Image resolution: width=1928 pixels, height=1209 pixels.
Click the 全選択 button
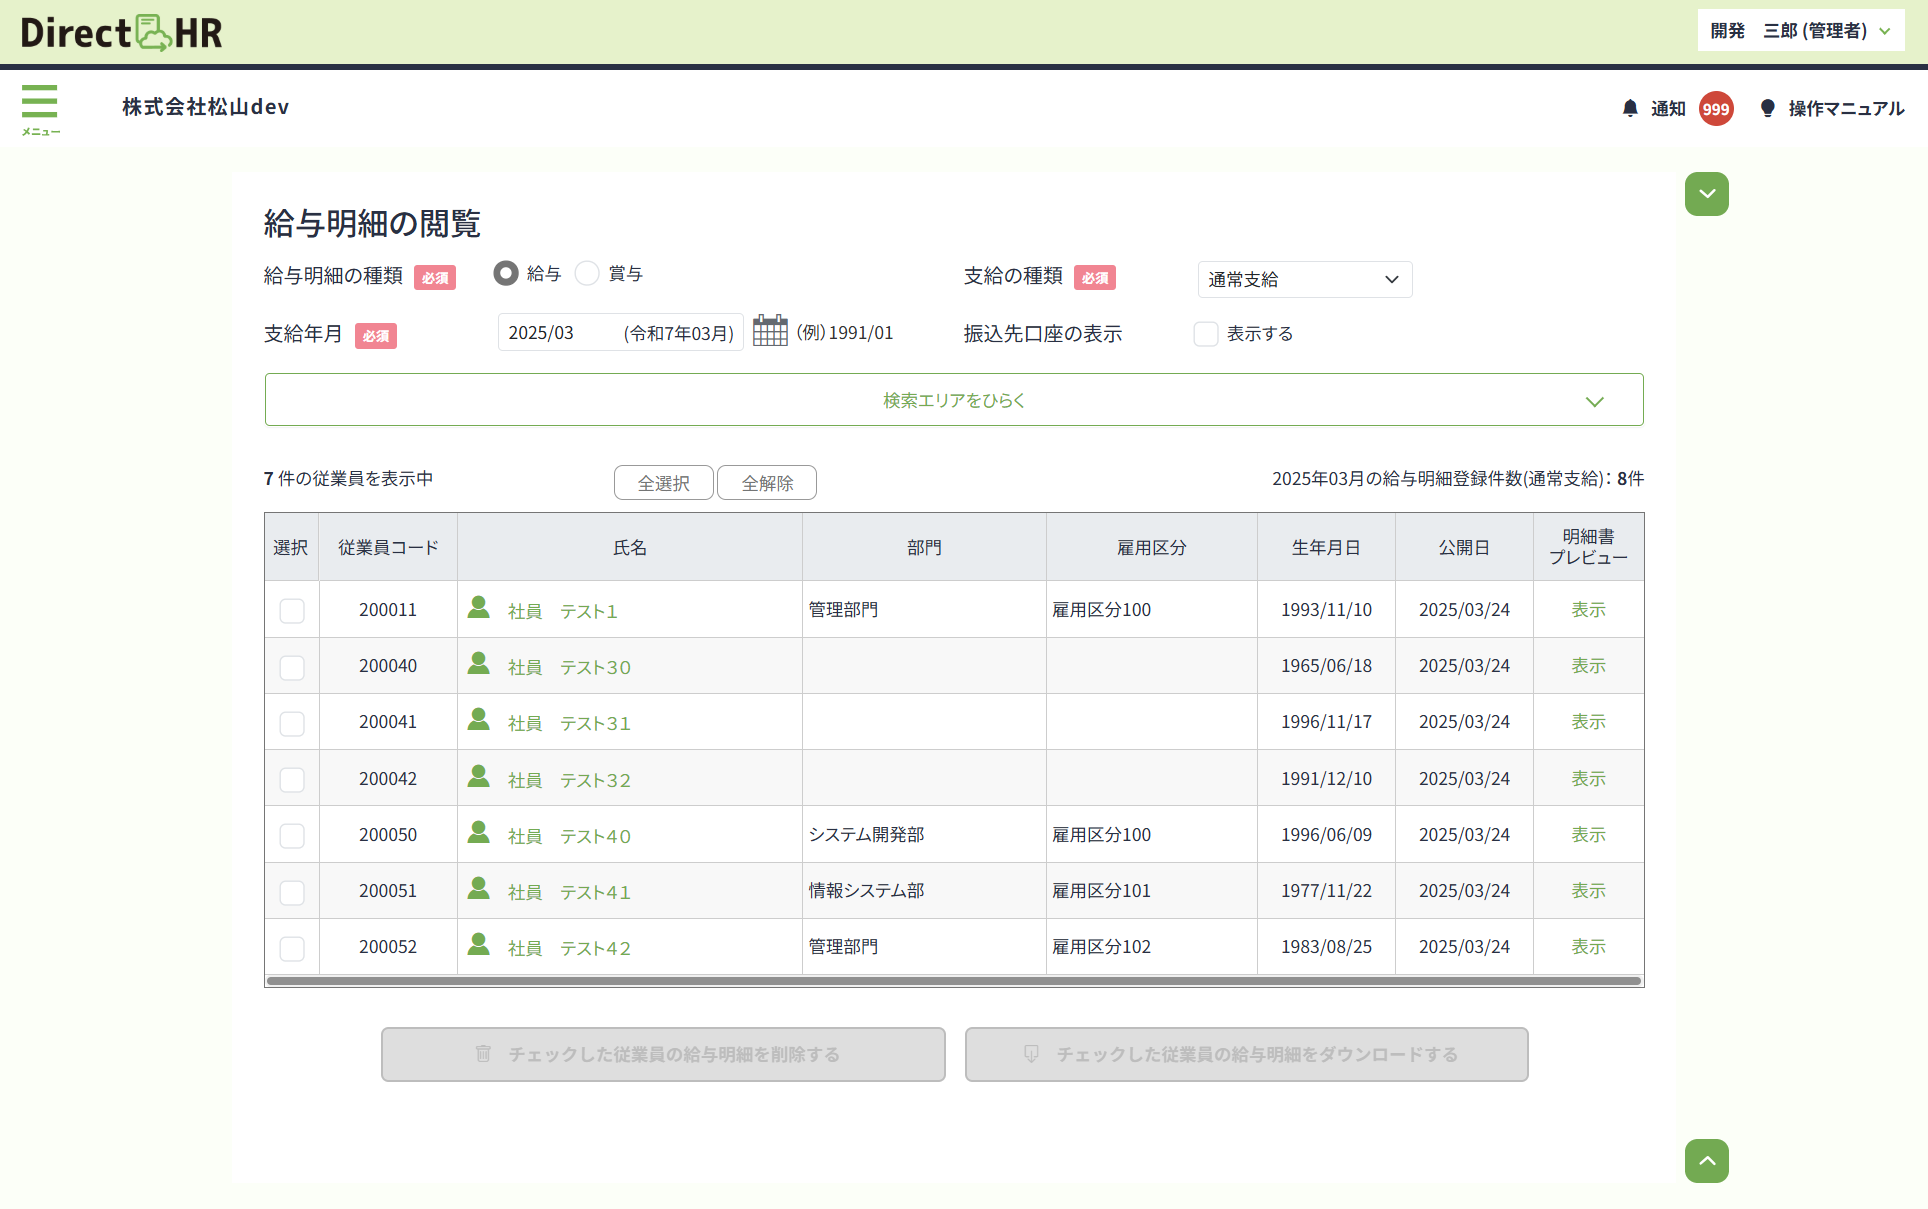pos(663,483)
